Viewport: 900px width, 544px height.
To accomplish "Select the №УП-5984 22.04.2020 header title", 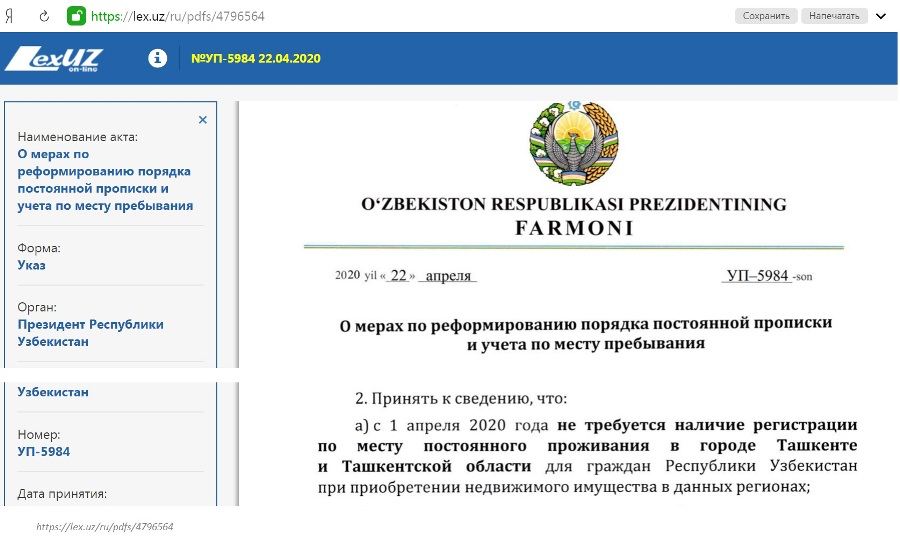I will click(255, 58).
